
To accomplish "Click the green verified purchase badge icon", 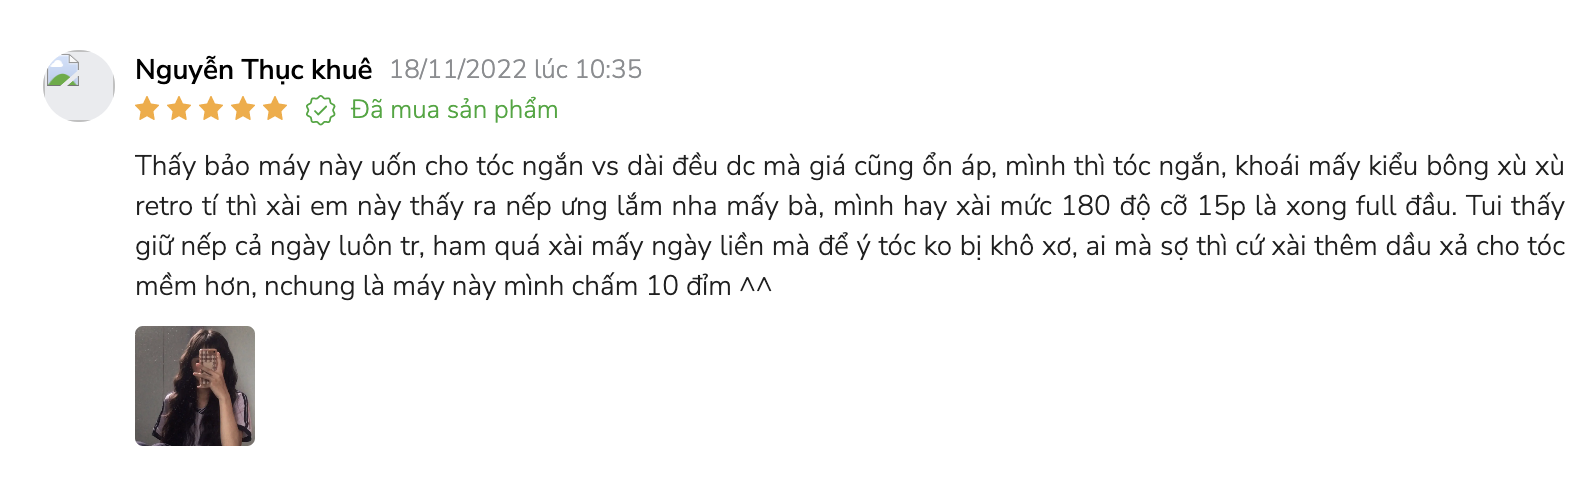I will pos(320,110).
